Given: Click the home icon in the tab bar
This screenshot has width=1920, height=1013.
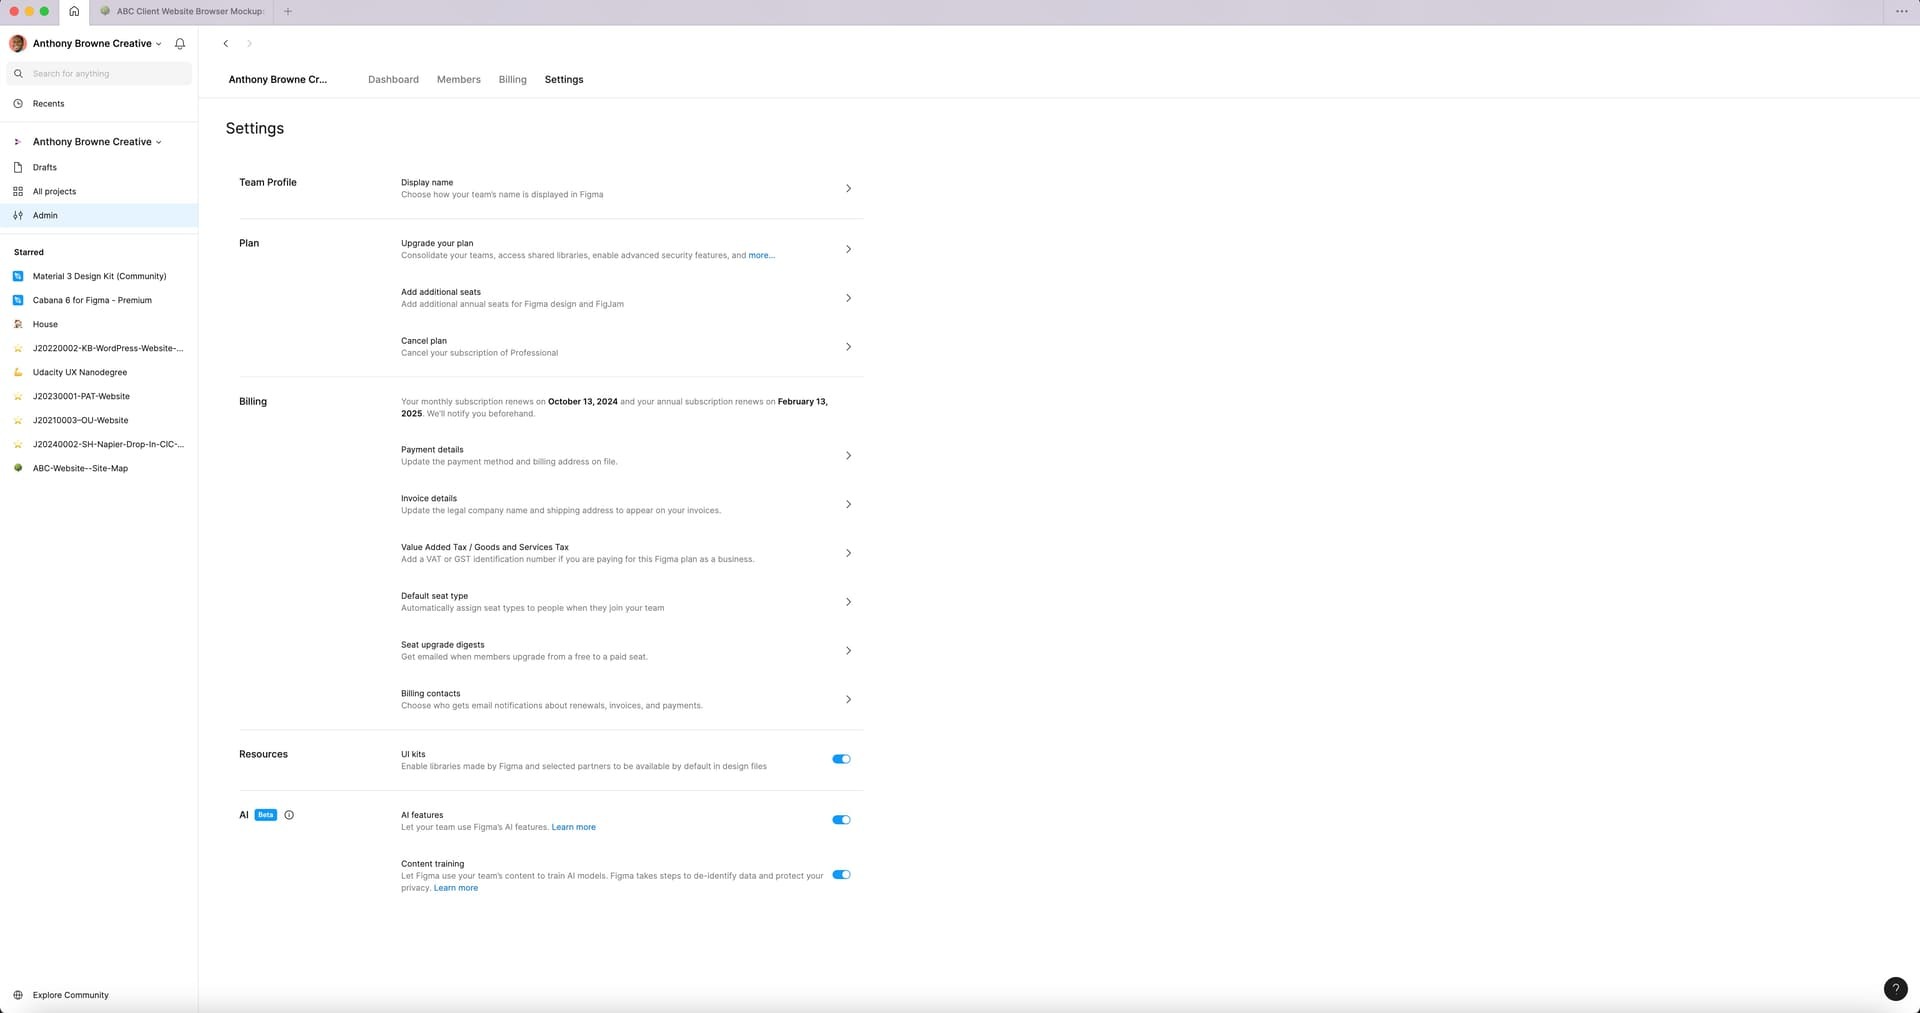Looking at the screenshot, I should (x=73, y=11).
